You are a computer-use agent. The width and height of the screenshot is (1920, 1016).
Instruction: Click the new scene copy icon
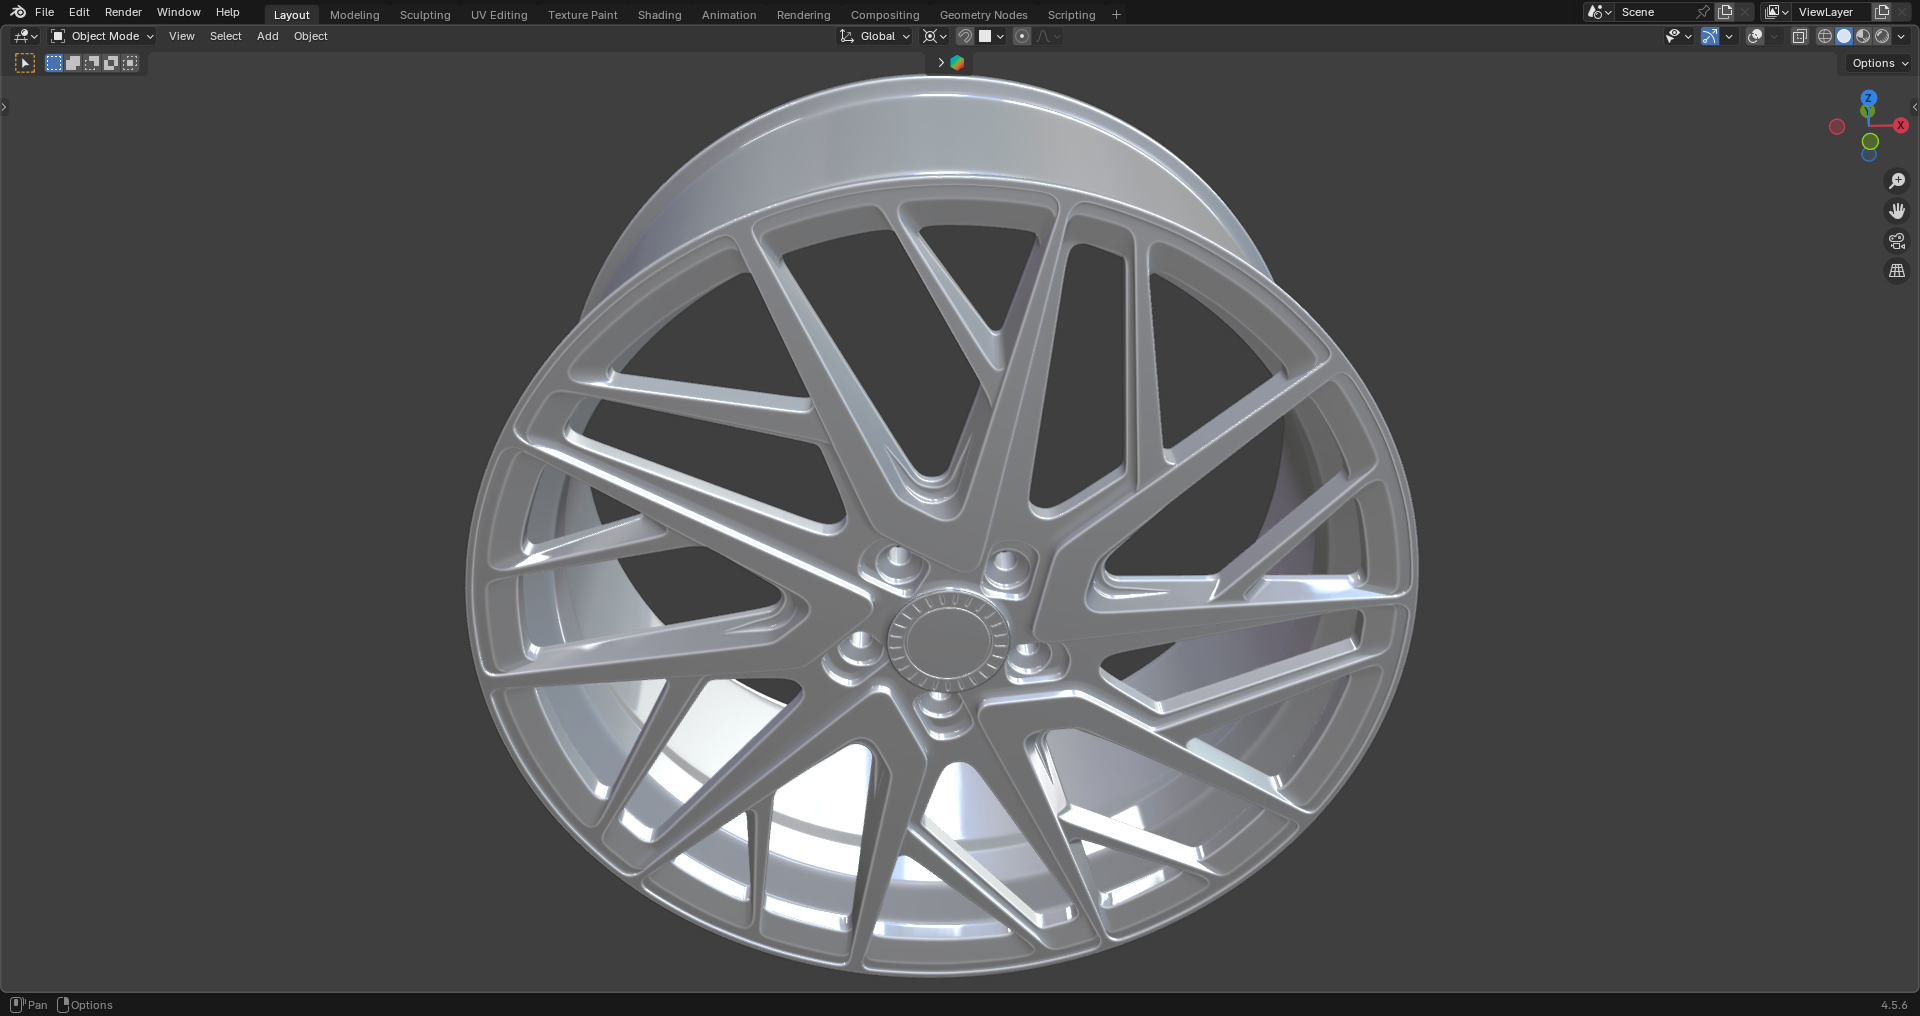point(1725,12)
